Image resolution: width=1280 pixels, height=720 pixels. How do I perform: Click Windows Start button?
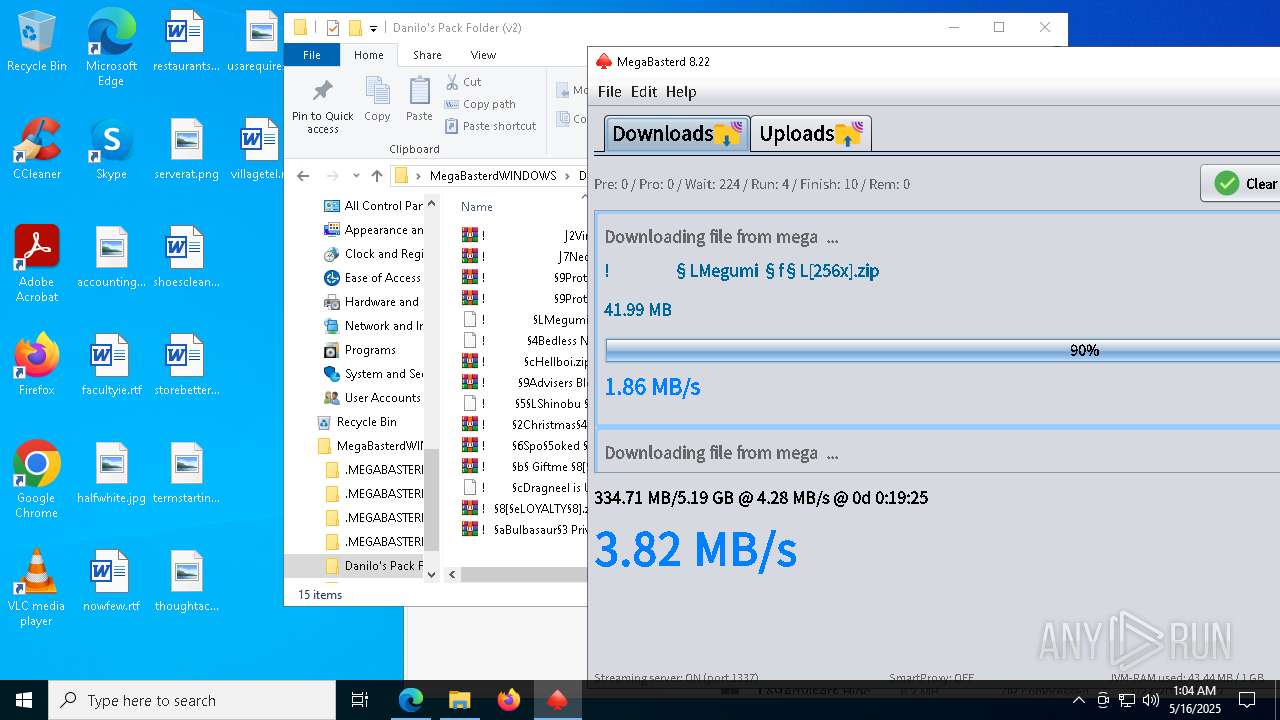24,700
